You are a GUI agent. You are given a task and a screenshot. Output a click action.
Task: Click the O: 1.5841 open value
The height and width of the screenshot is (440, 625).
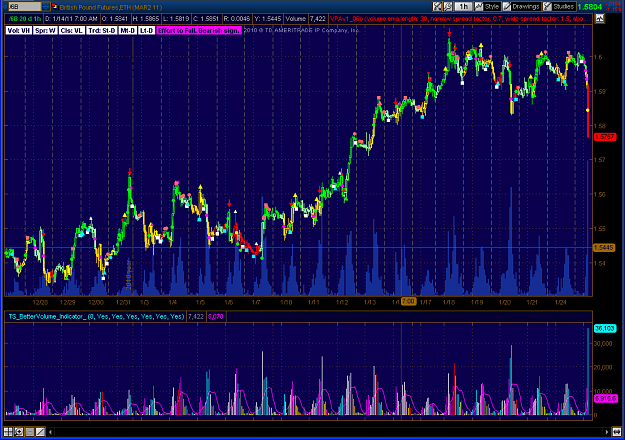click(114, 19)
